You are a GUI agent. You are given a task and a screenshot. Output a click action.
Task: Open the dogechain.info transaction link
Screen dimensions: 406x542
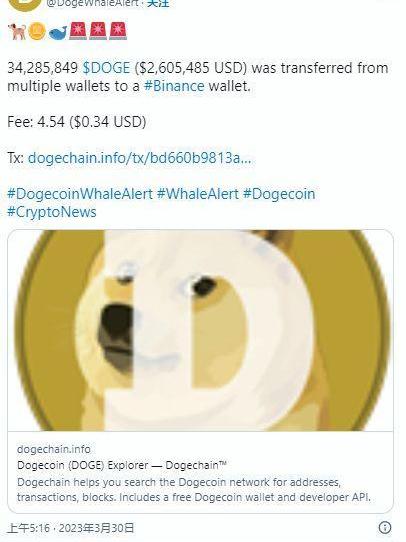140,158
